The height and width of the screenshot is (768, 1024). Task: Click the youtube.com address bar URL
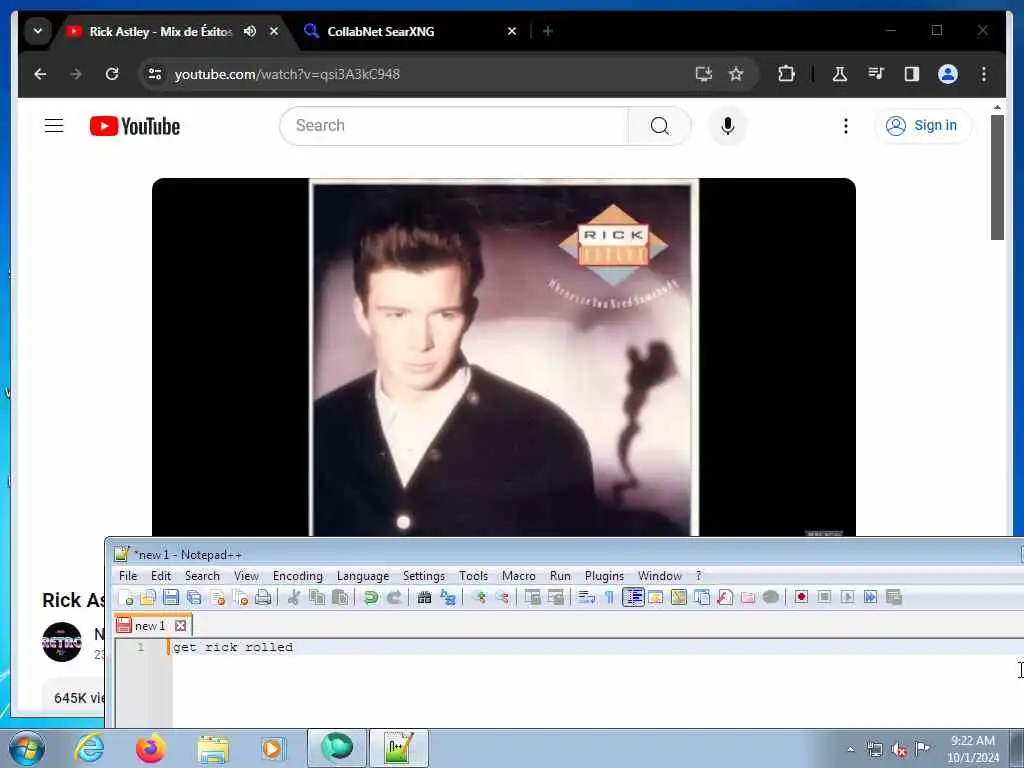[287, 74]
